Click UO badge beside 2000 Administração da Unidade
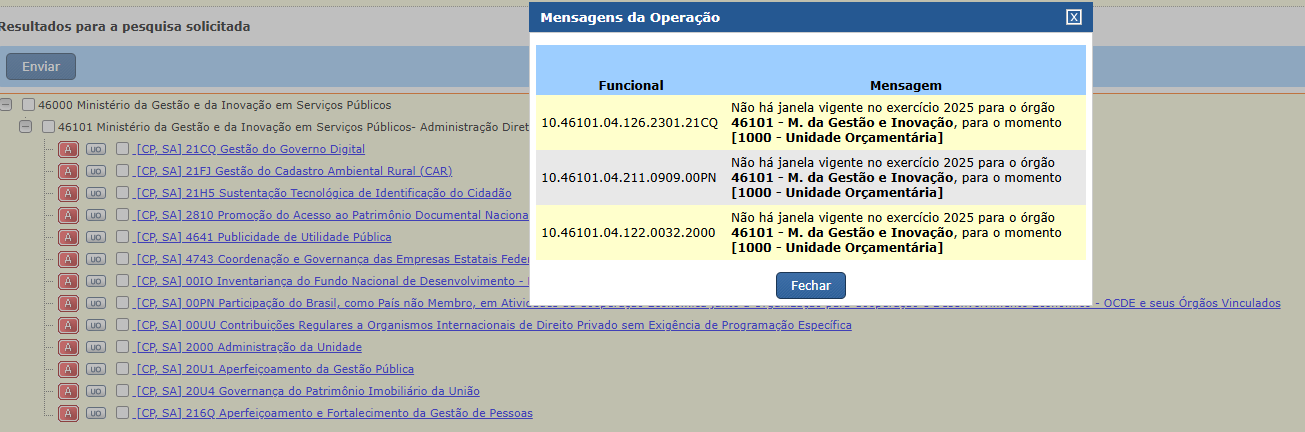1305x432 pixels. [95, 347]
